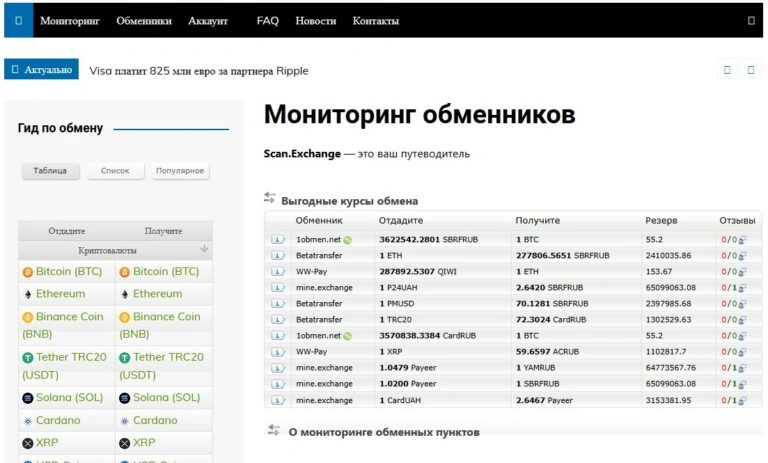Click the Актуально news label

coord(42,70)
